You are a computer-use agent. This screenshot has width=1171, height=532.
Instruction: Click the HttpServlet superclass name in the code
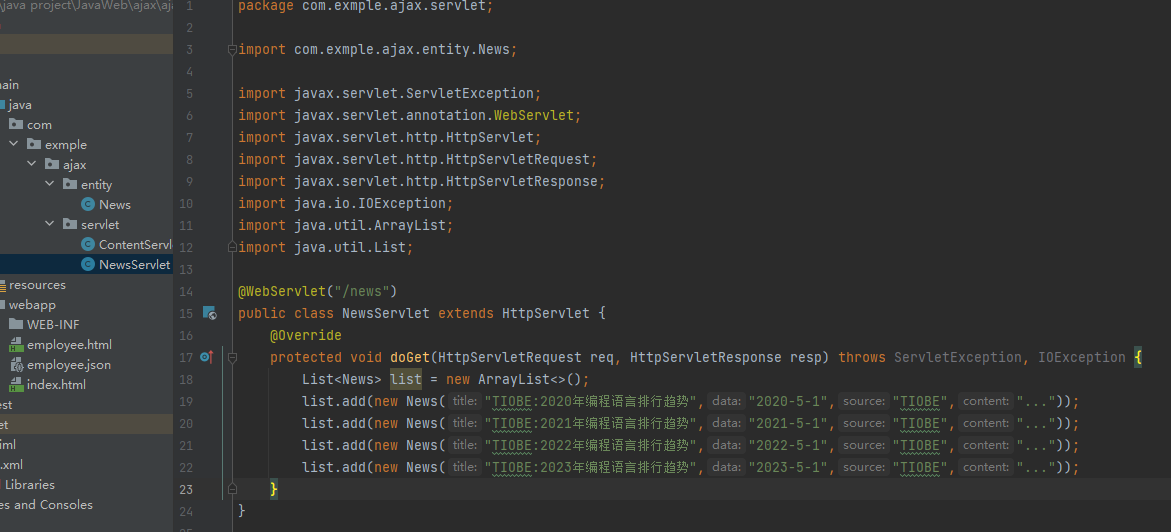(x=545, y=314)
